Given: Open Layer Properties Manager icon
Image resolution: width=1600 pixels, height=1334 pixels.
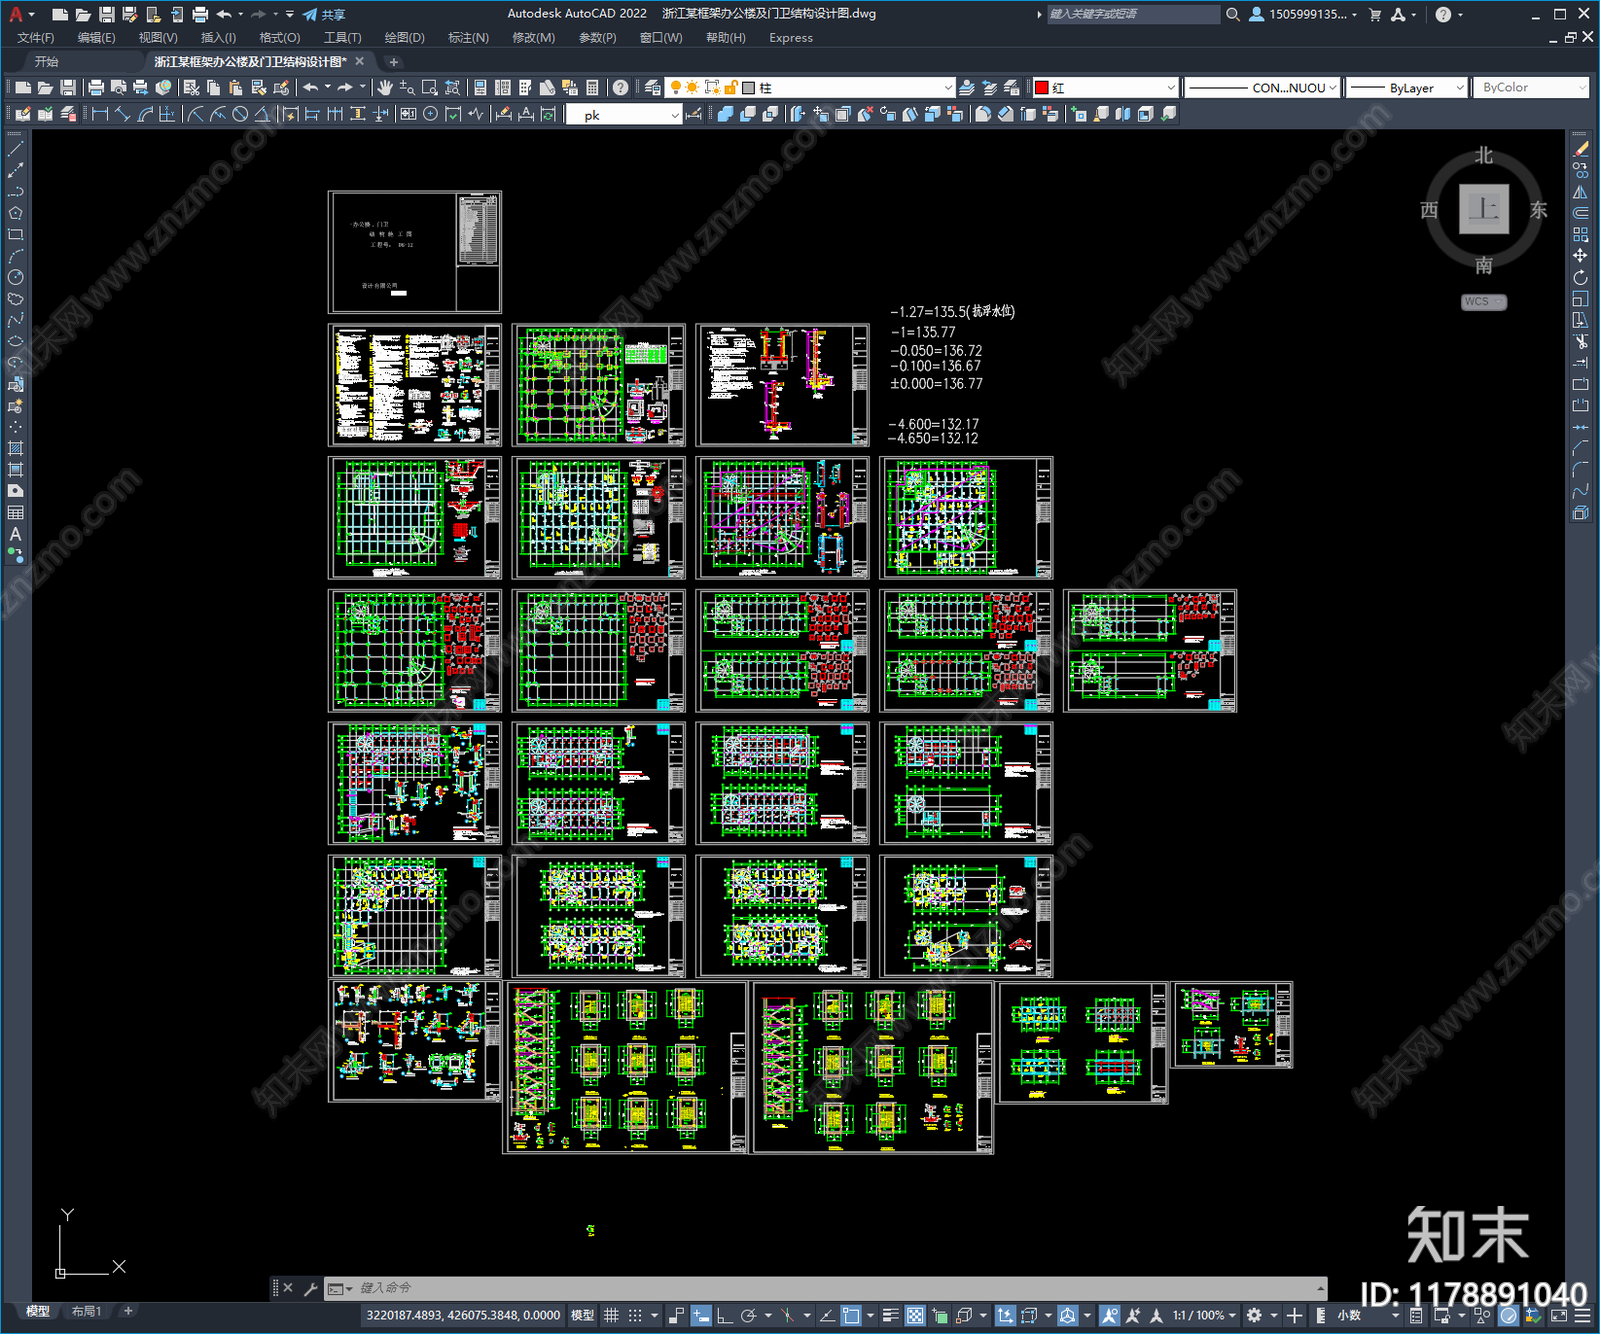Looking at the screenshot, I should [x=653, y=88].
